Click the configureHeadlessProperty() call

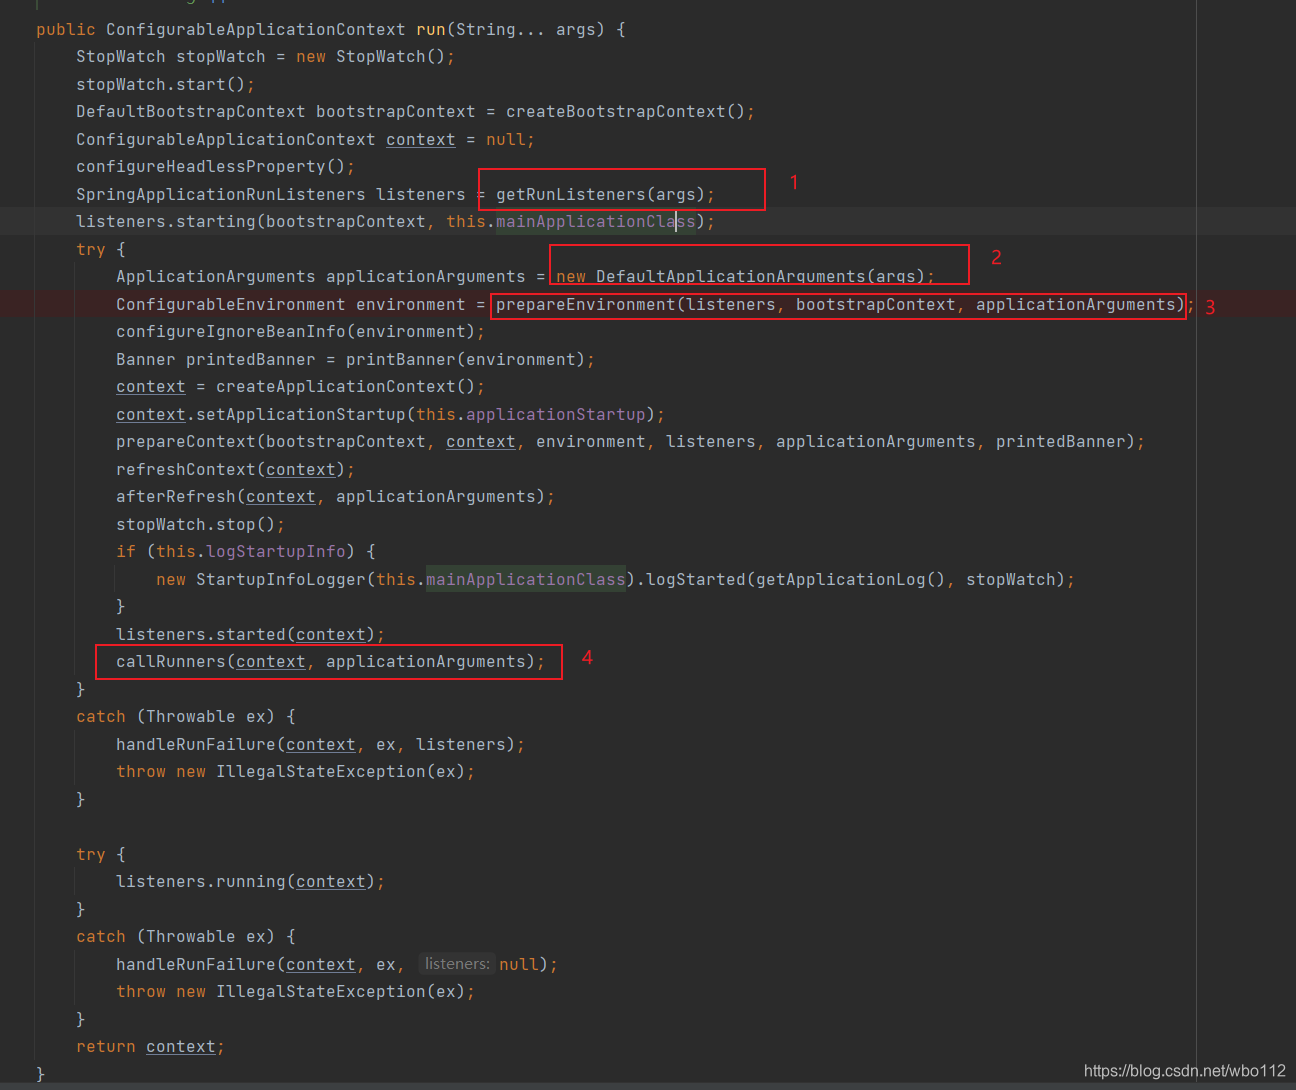pyautogui.click(x=210, y=167)
